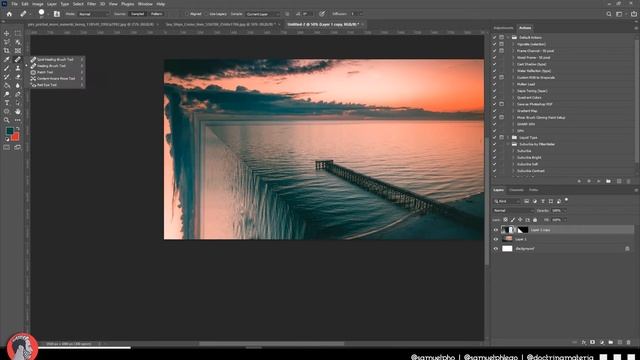Click the Share icon at top right
640x360 pixels.
(x=633, y=14)
